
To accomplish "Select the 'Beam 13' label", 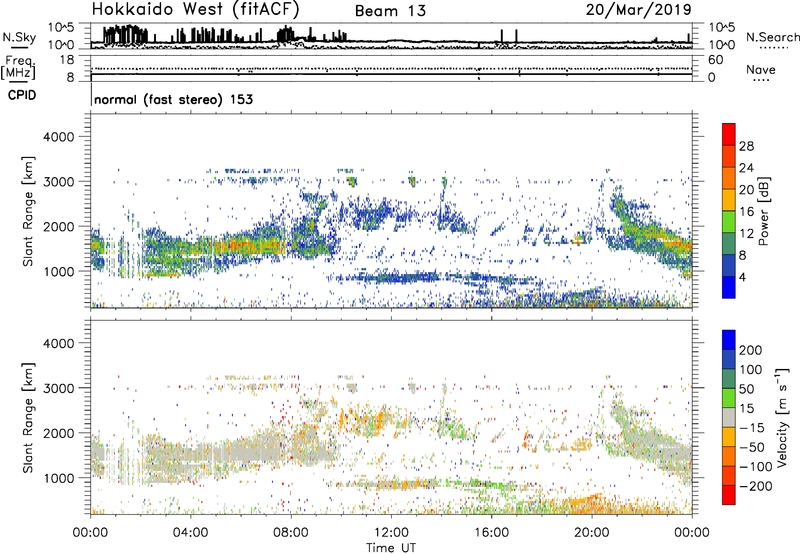I will 390,11.
